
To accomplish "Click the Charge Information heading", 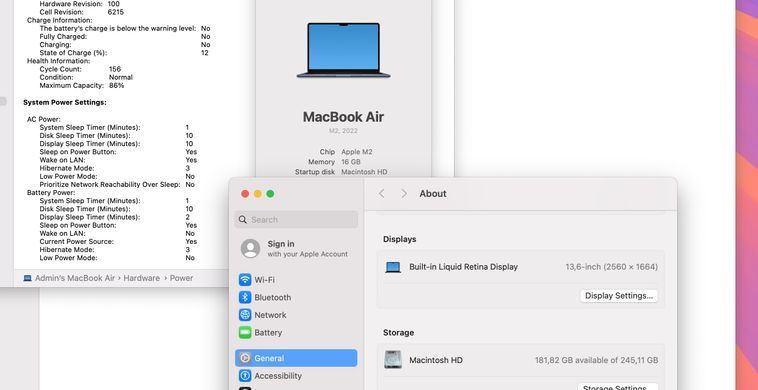I will point(59,20).
